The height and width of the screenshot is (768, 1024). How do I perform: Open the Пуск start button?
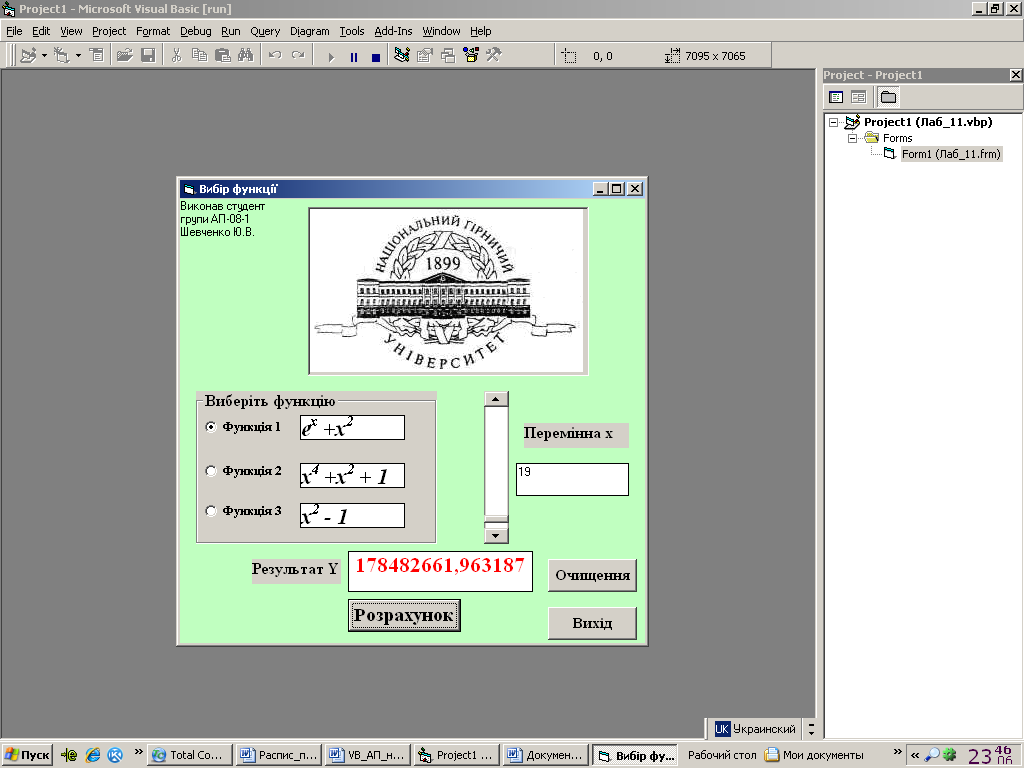tap(27, 755)
